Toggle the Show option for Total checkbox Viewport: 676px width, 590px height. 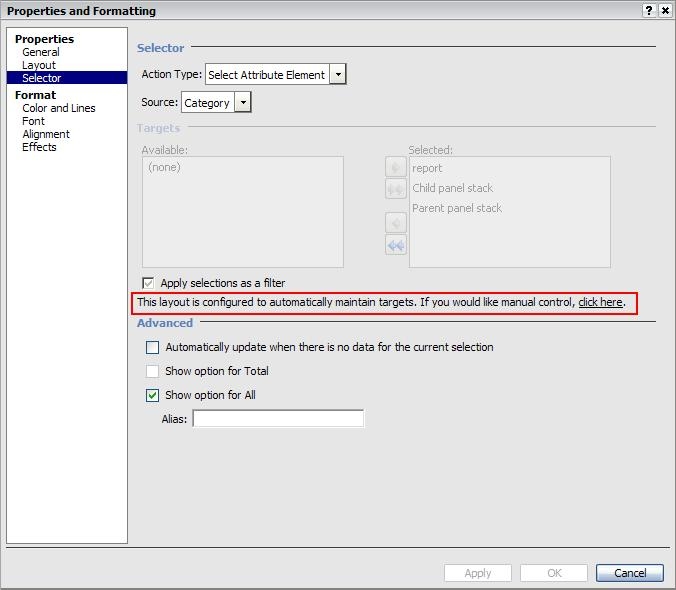point(152,372)
